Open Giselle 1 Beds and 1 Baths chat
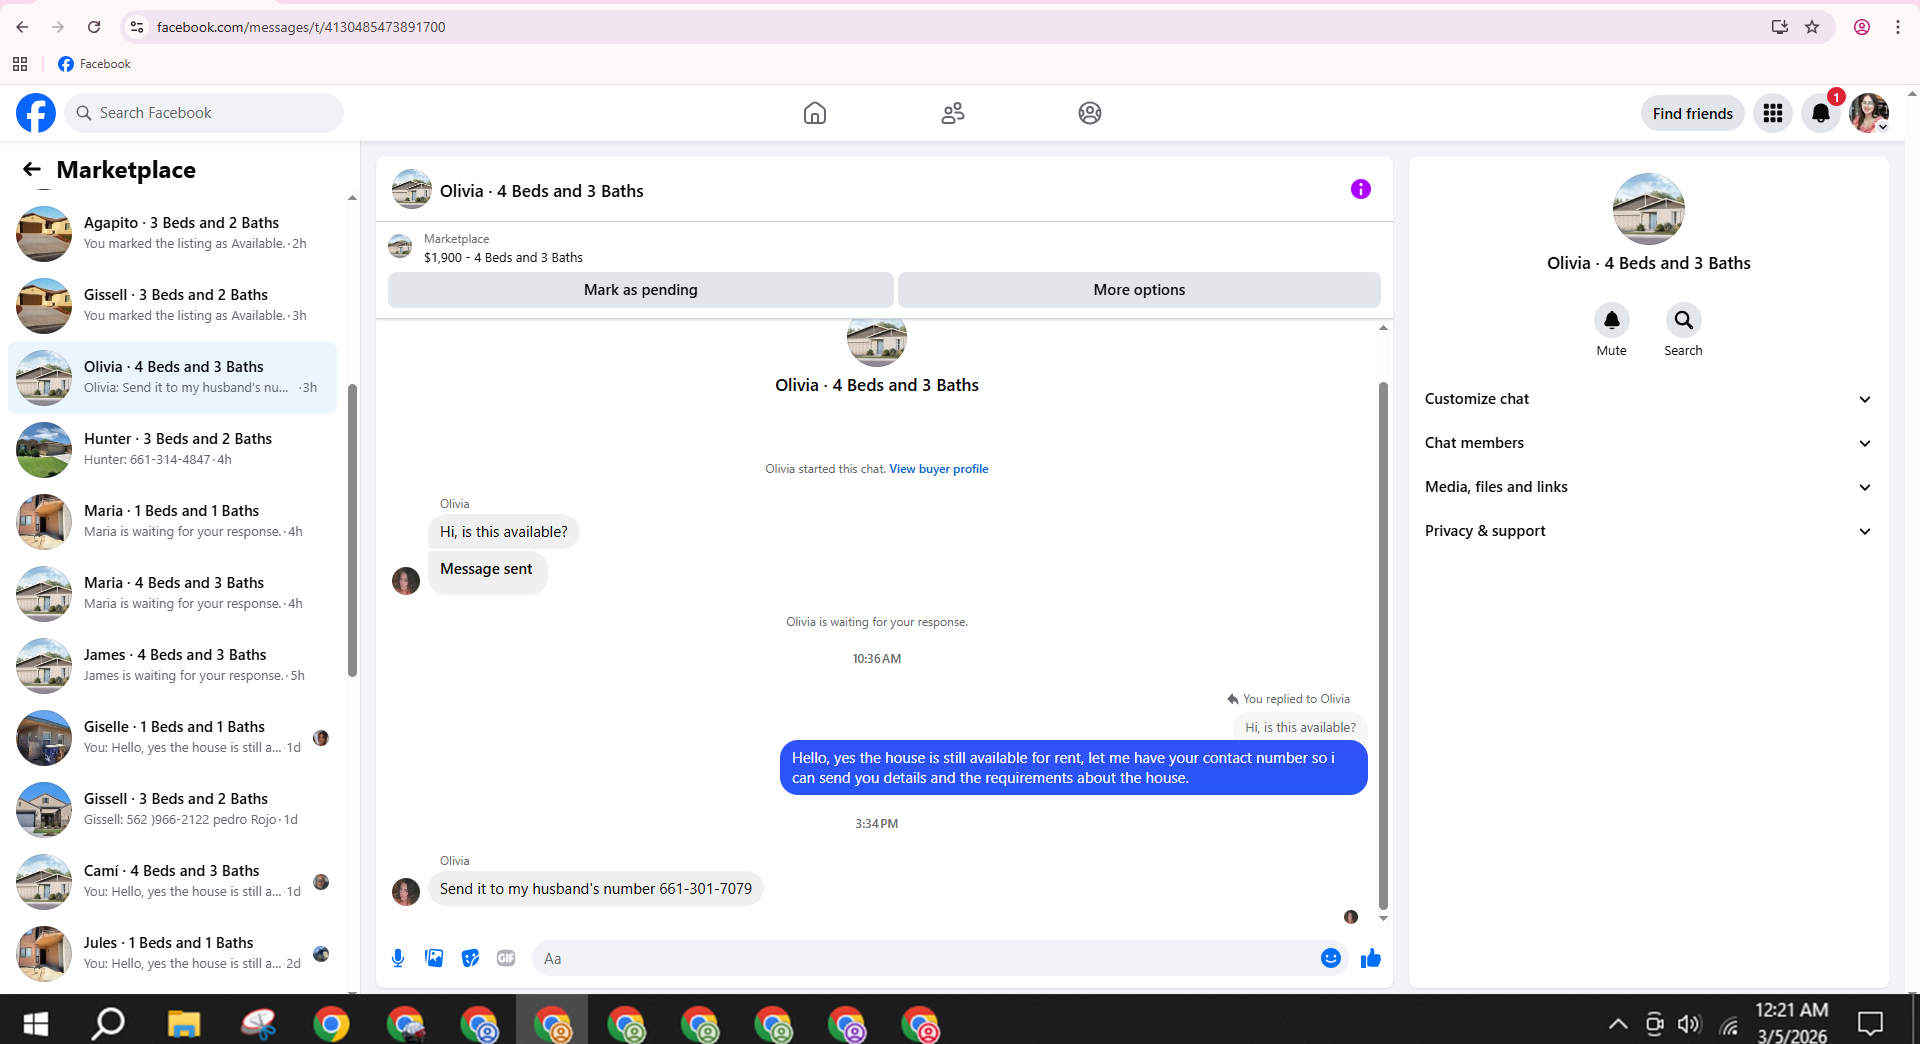Screen dimensions: 1920x1044 click(172, 737)
